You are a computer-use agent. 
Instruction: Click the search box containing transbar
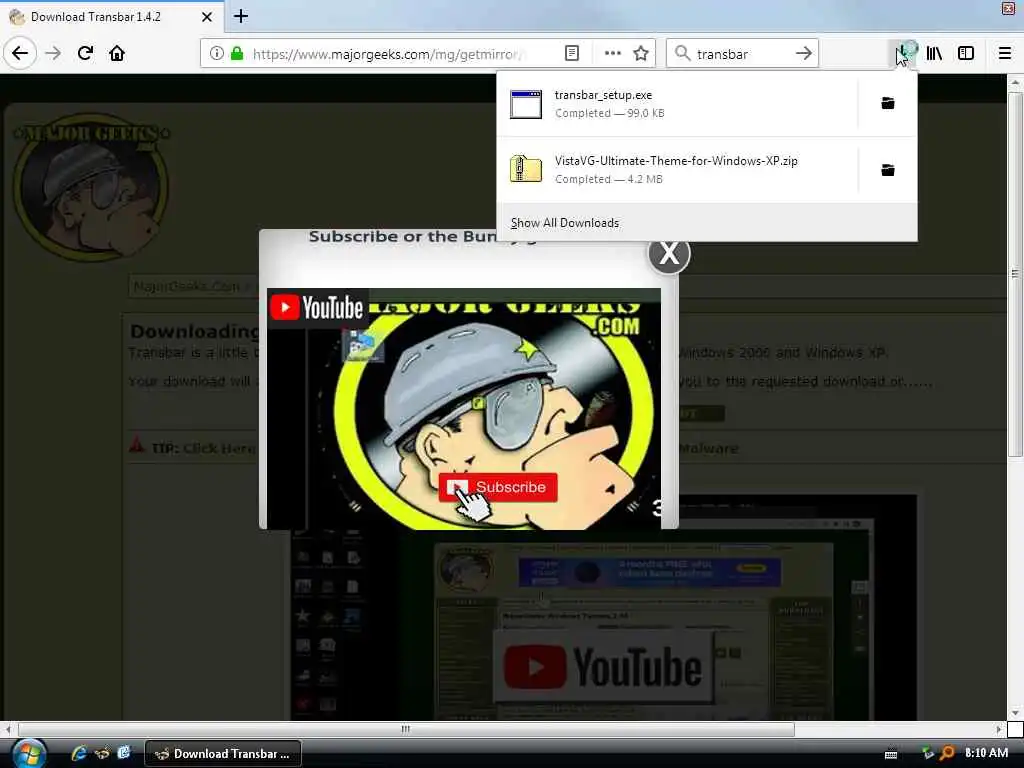(x=742, y=54)
